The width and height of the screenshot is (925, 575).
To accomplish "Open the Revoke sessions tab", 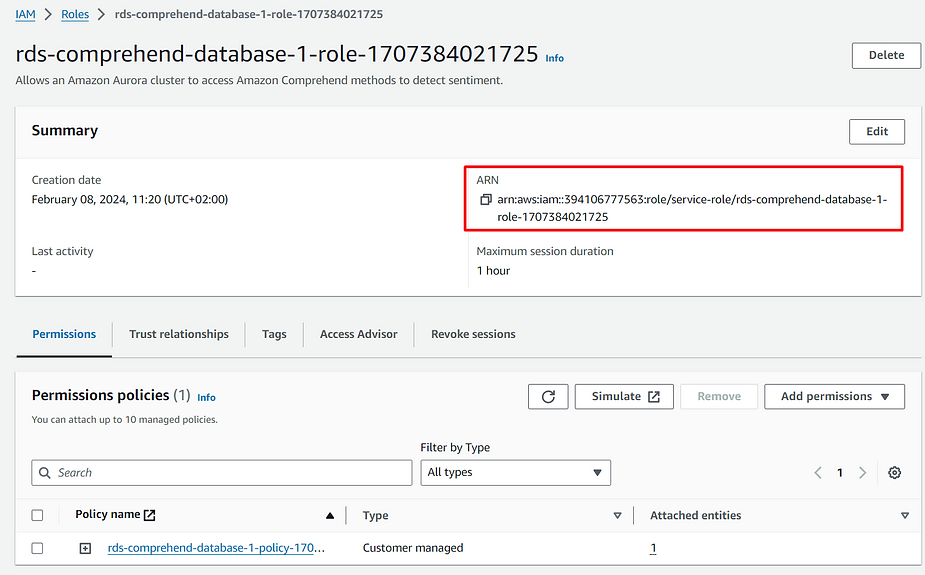I will tap(473, 334).
